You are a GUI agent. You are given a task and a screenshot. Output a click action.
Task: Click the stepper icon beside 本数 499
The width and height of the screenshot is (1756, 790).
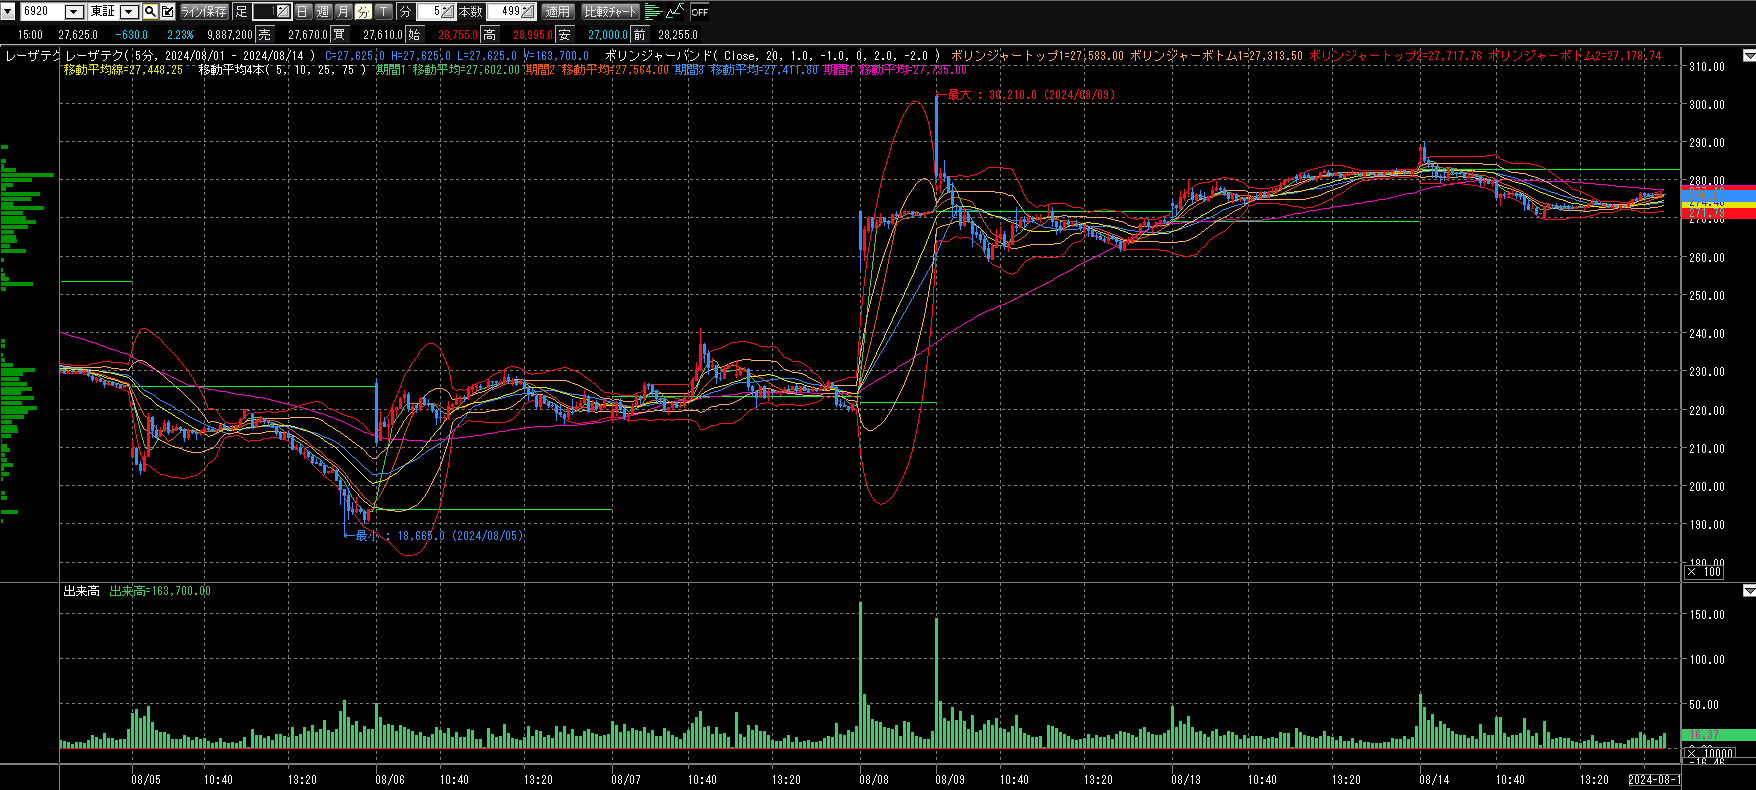528,12
